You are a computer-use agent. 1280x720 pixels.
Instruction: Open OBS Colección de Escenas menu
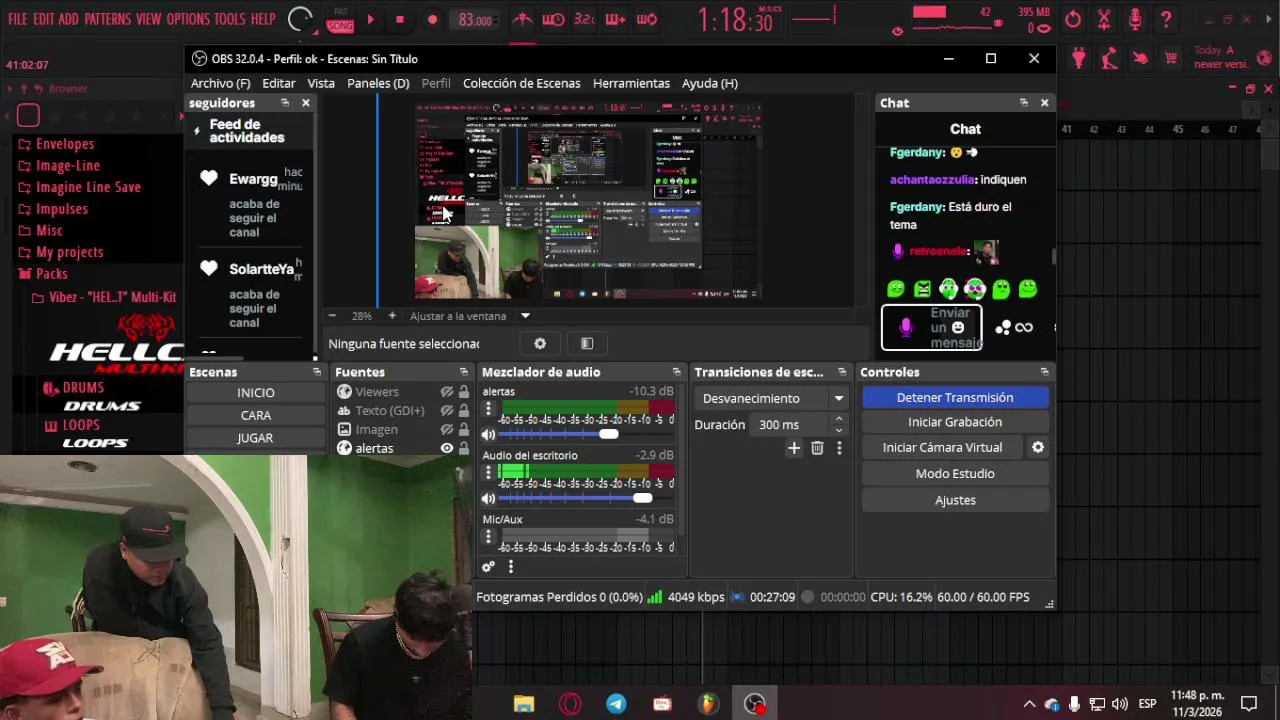(x=521, y=83)
